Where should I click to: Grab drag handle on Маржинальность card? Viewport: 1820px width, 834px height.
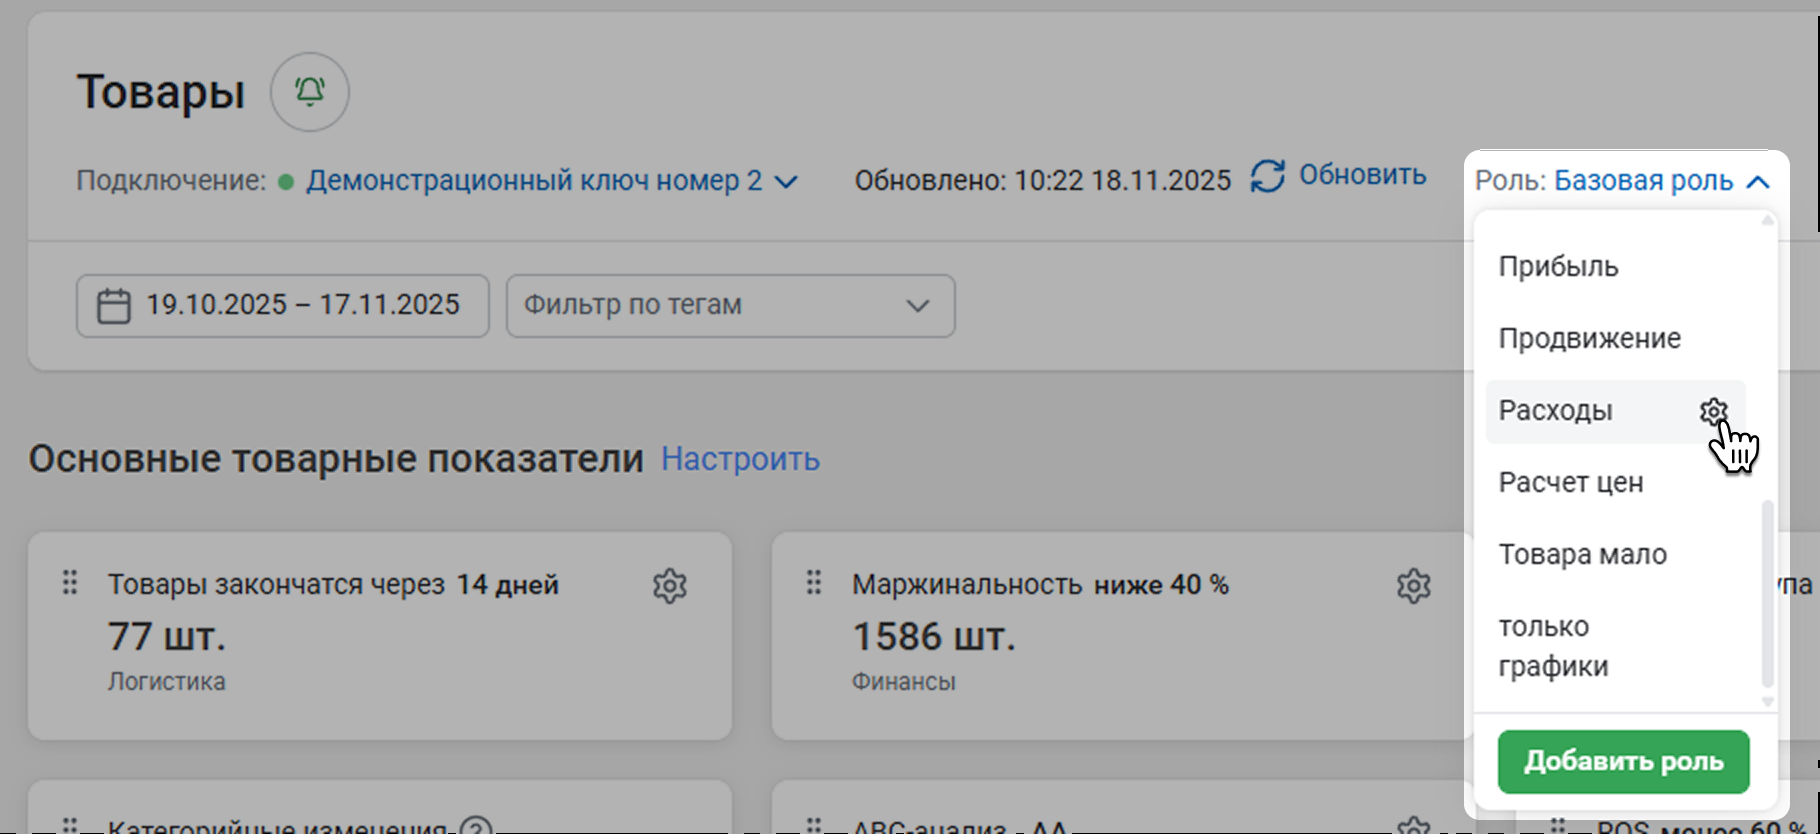pos(814,583)
